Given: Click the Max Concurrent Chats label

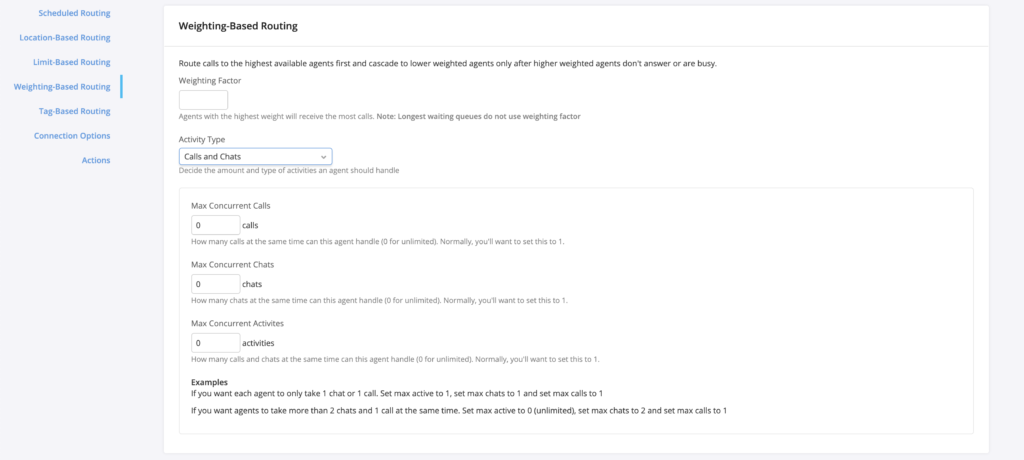Looking at the screenshot, I should coord(232,264).
